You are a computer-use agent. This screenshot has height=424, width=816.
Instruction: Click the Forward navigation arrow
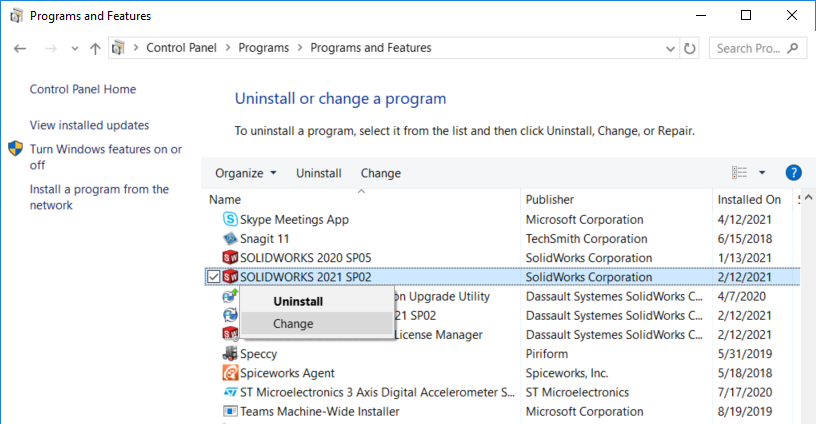(50, 48)
